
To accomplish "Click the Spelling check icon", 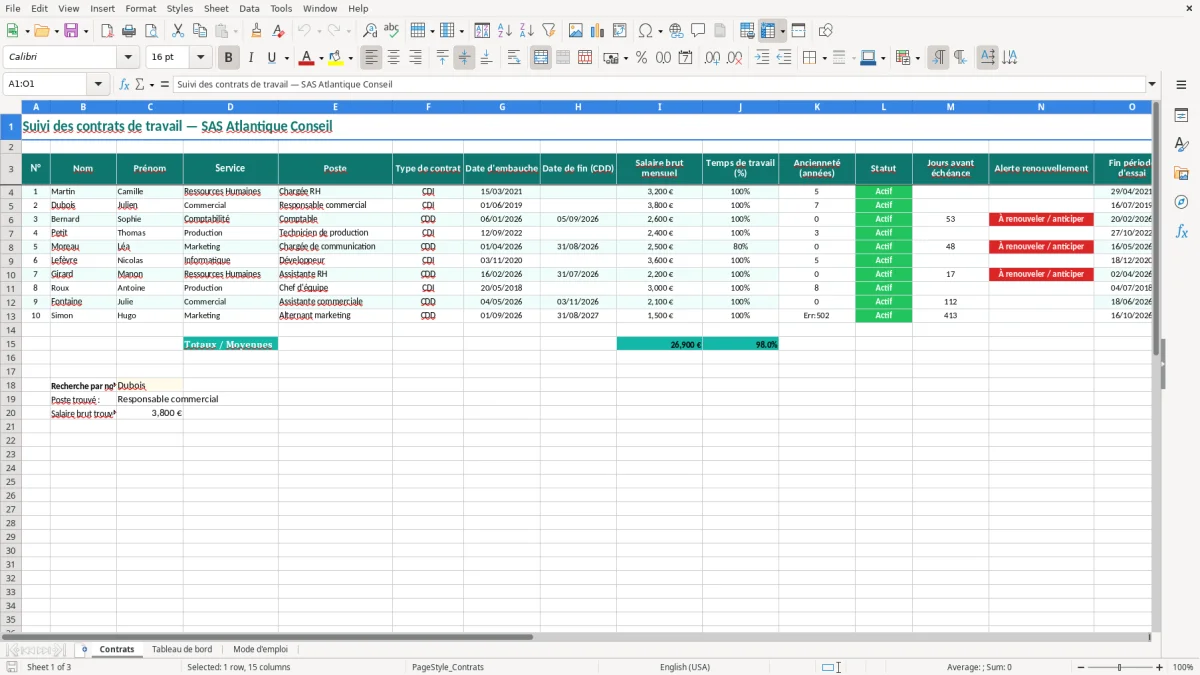I will click(x=392, y=31).
